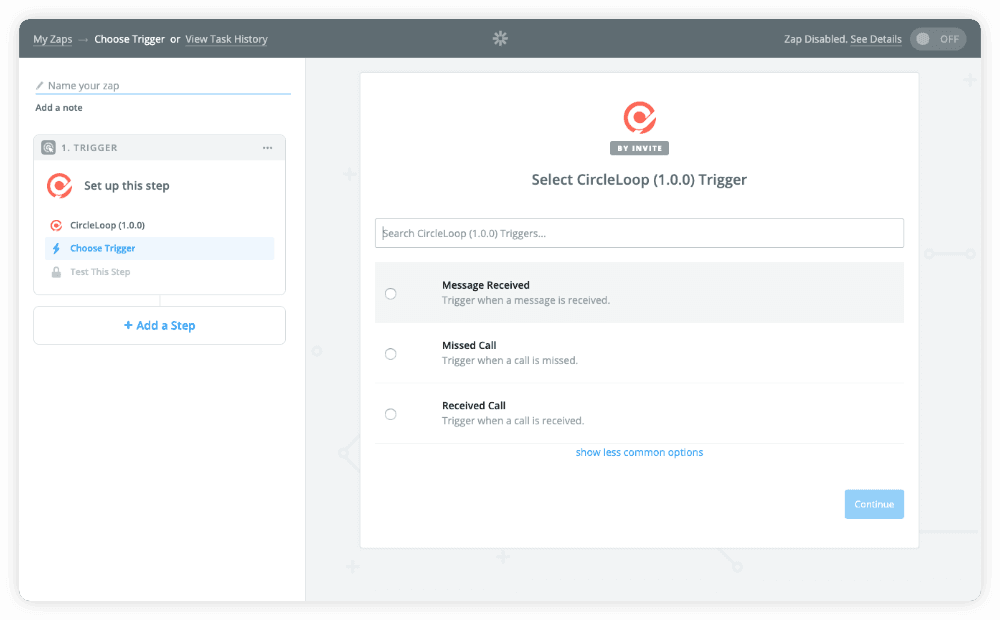Click the 'Message Received' trigger title
The height and width of the screenshot is (620, 1000).
point(486,285)
